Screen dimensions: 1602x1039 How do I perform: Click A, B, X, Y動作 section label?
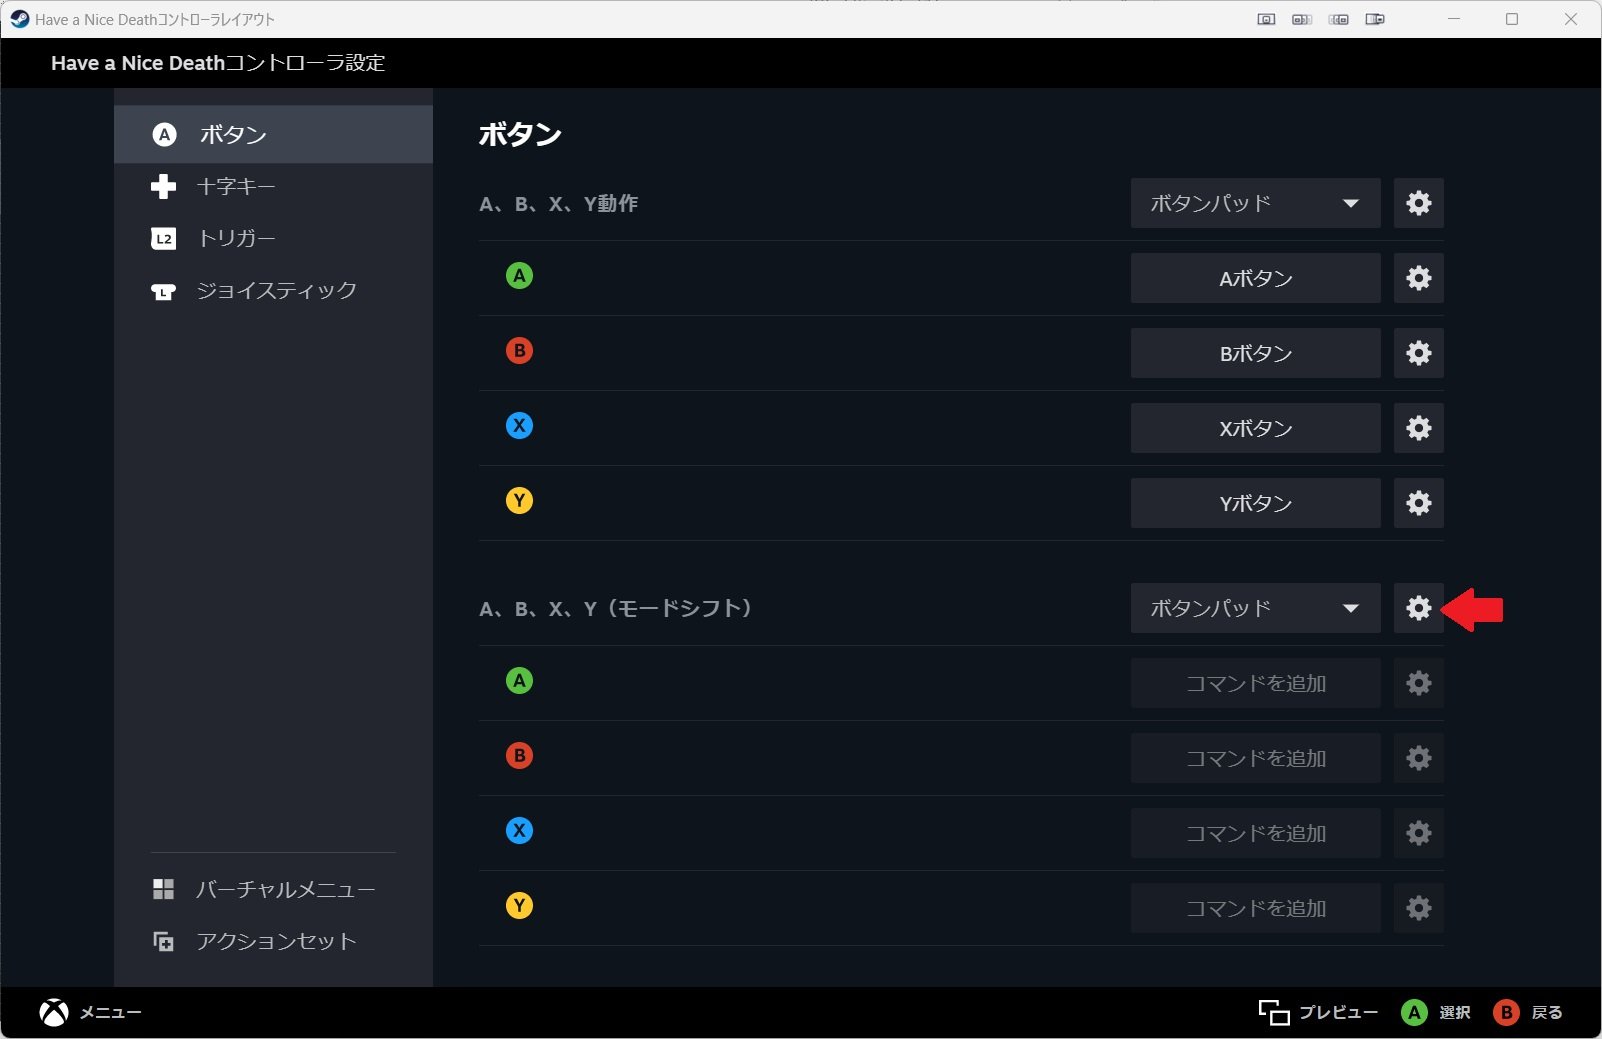click(558, 204)
